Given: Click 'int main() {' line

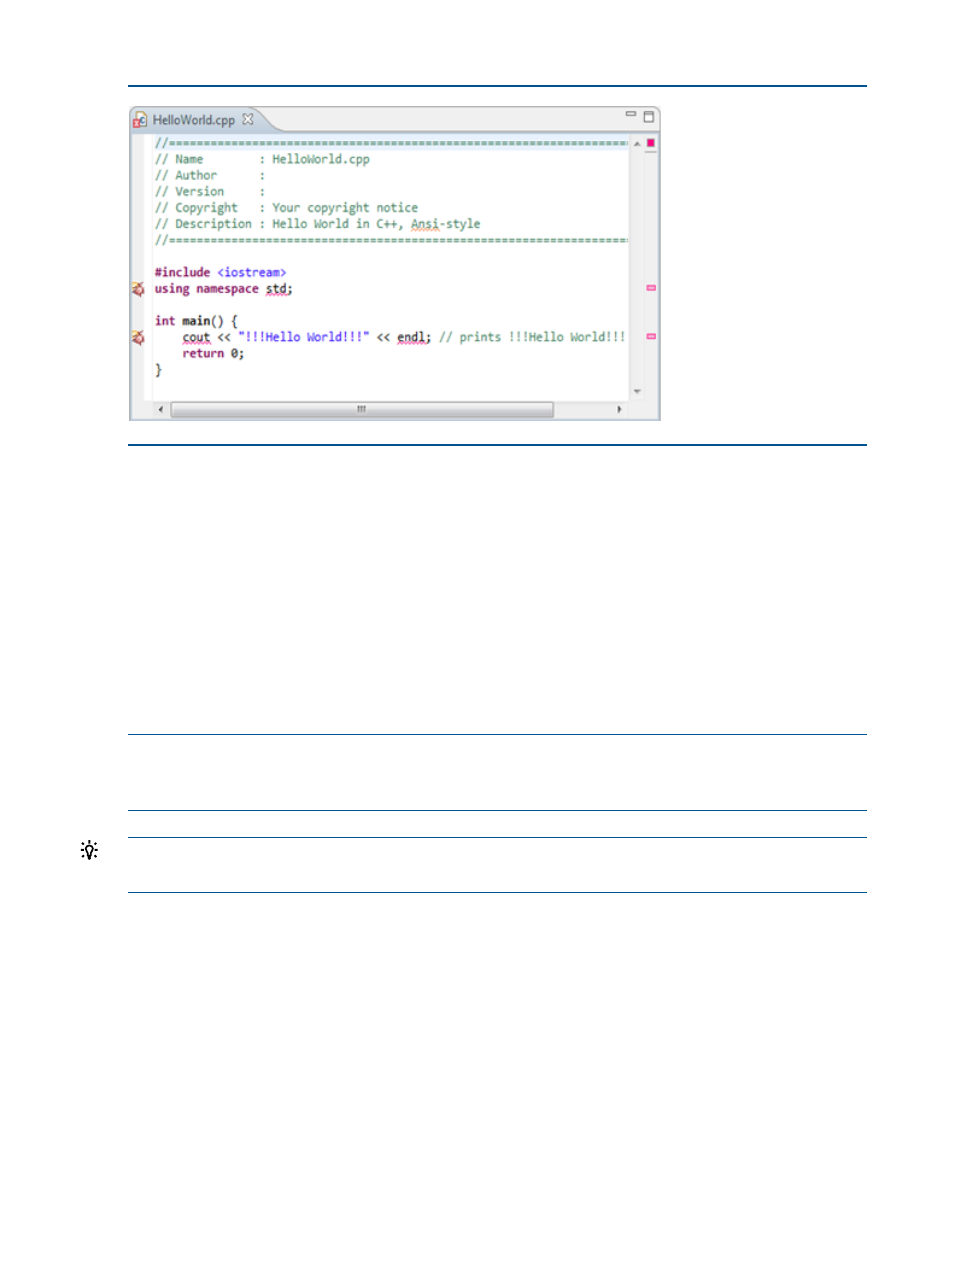Looking at the screenshot, I should coord(196,321).
